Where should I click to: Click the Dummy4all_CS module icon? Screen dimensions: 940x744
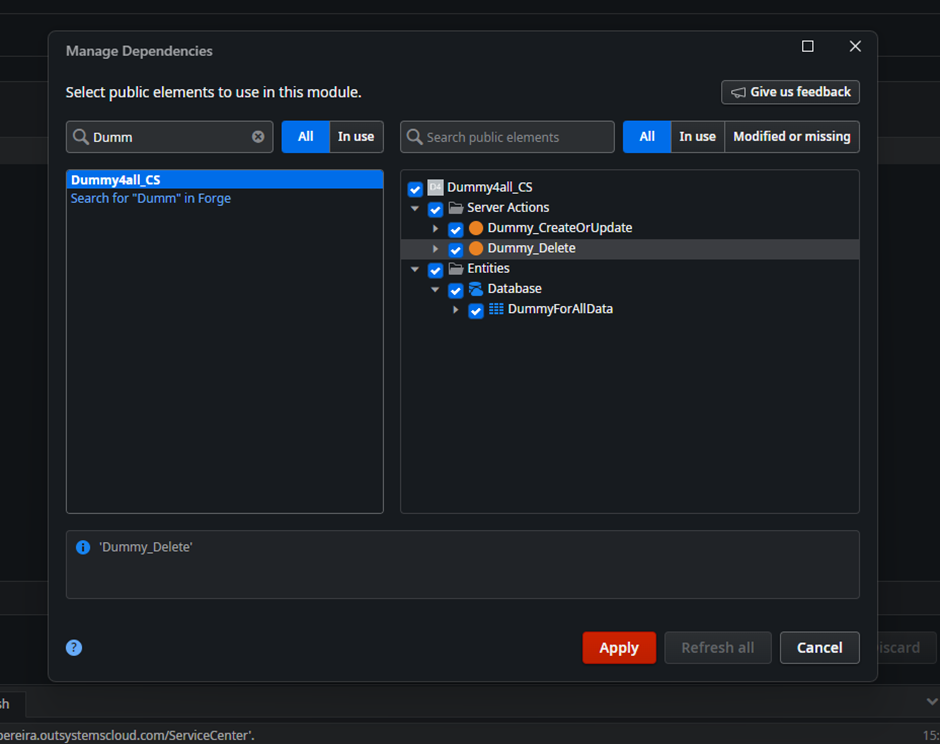click(434, 187)
